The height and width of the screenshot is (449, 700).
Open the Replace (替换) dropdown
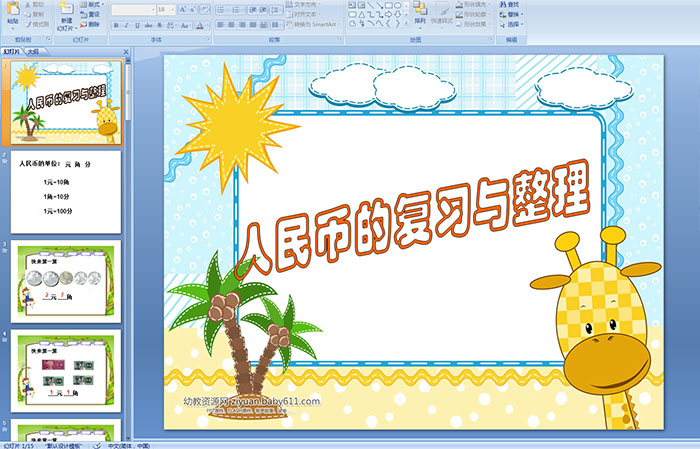click(x=512, y=14)
